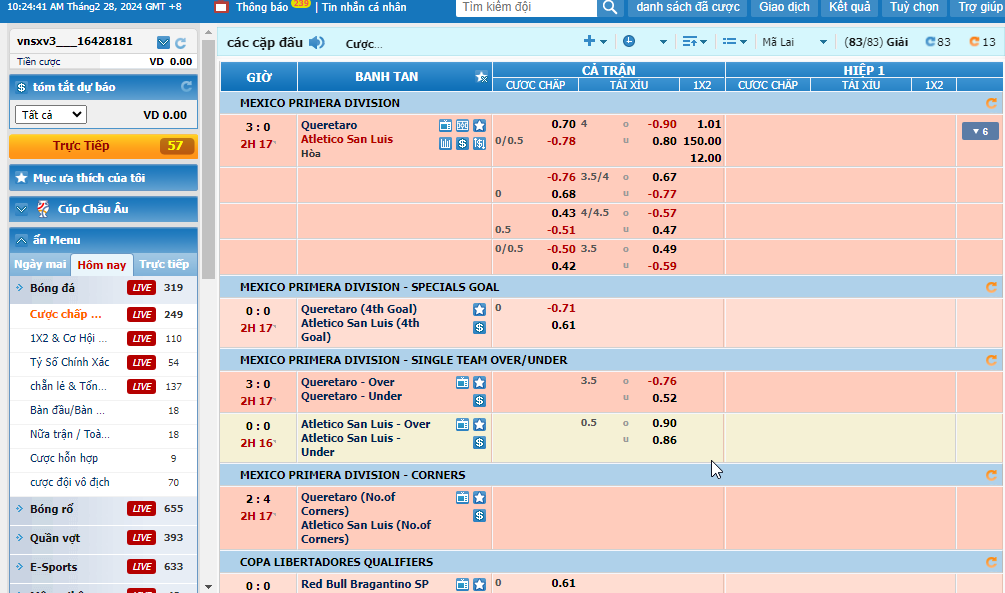Collapse the 'ẩn Menu' sidebar panel

(x=22, y=240)
